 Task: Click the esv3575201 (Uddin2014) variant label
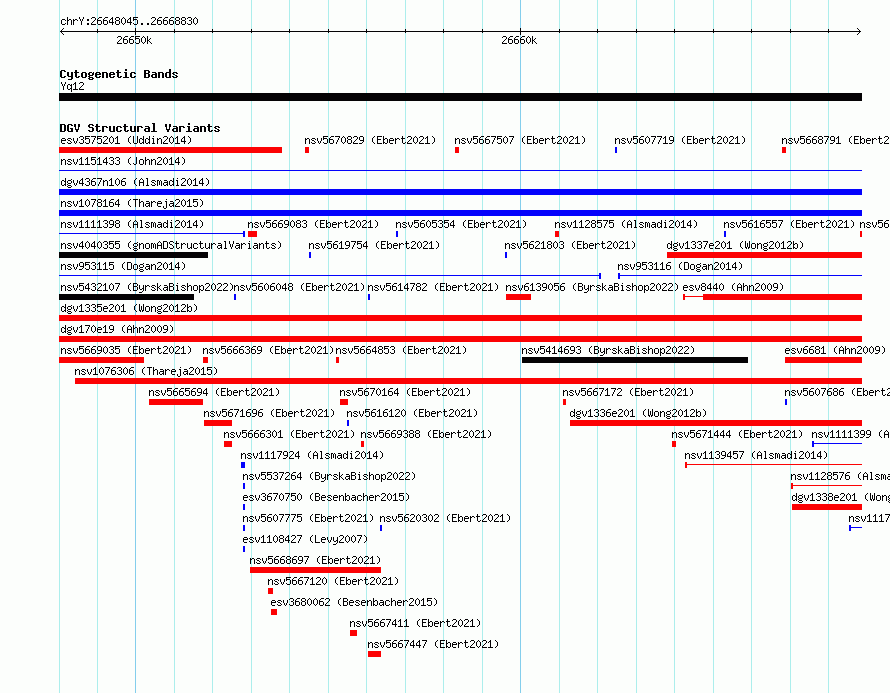point(126,140)
